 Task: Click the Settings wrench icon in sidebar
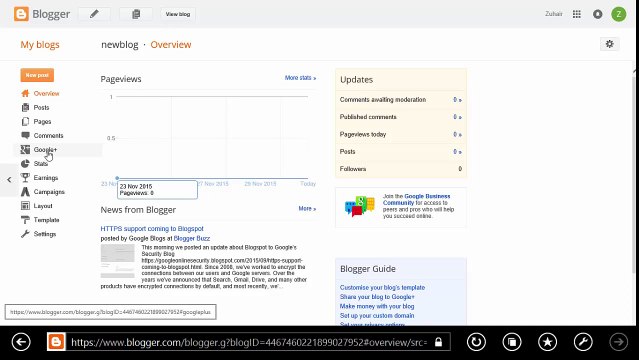coord(25,234)
